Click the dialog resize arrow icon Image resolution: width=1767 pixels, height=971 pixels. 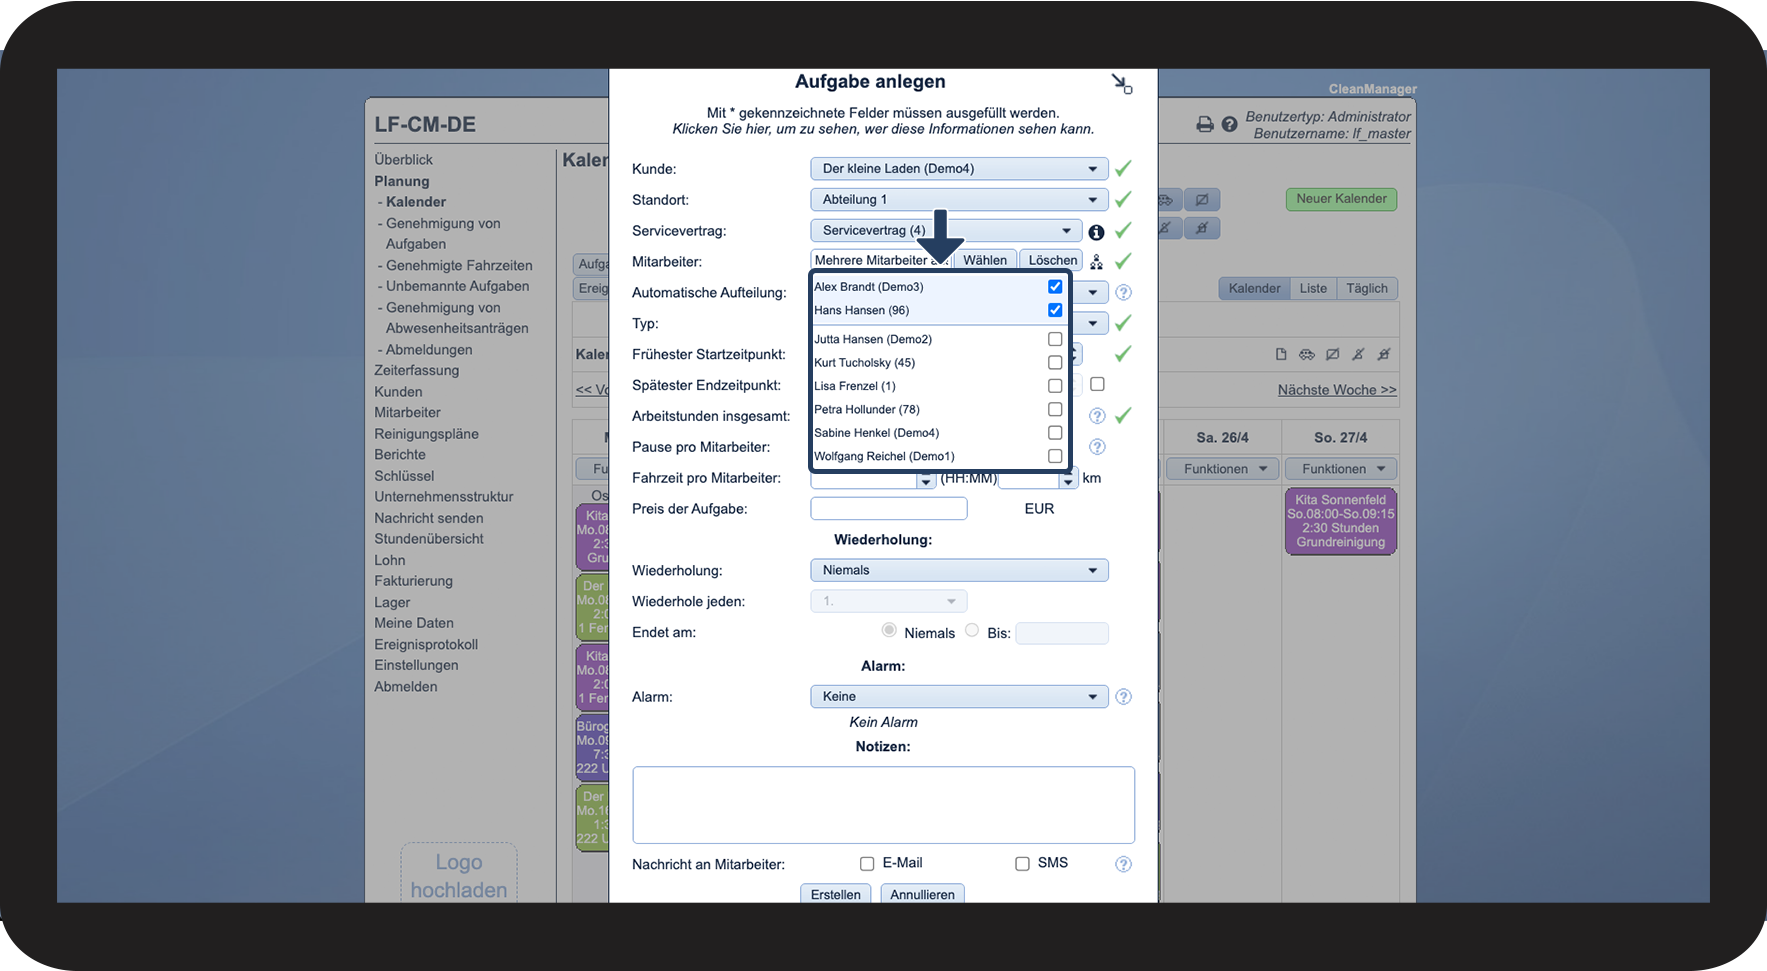coord(1122,84)
